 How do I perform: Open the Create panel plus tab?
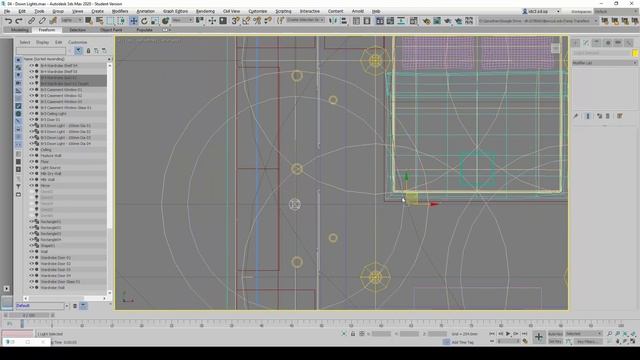click(575, 42)
